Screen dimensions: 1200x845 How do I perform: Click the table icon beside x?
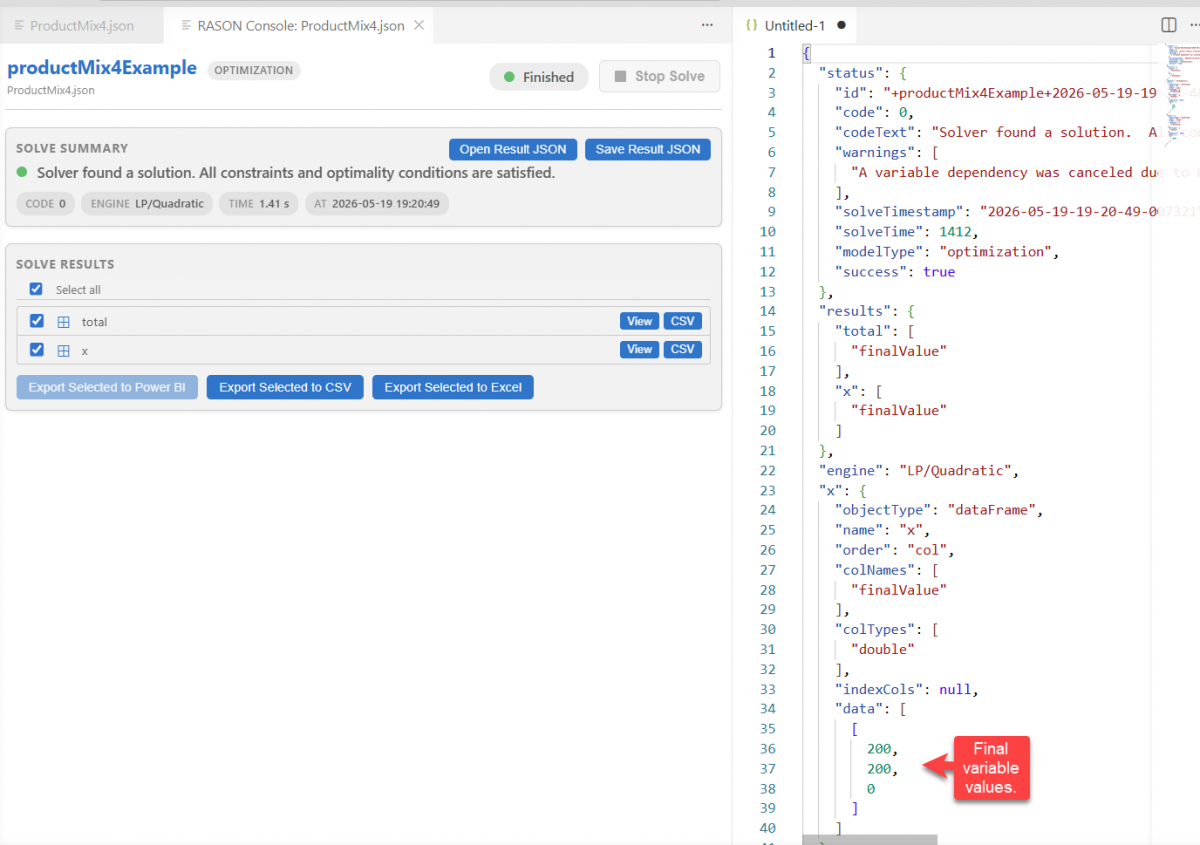point(63,351)
